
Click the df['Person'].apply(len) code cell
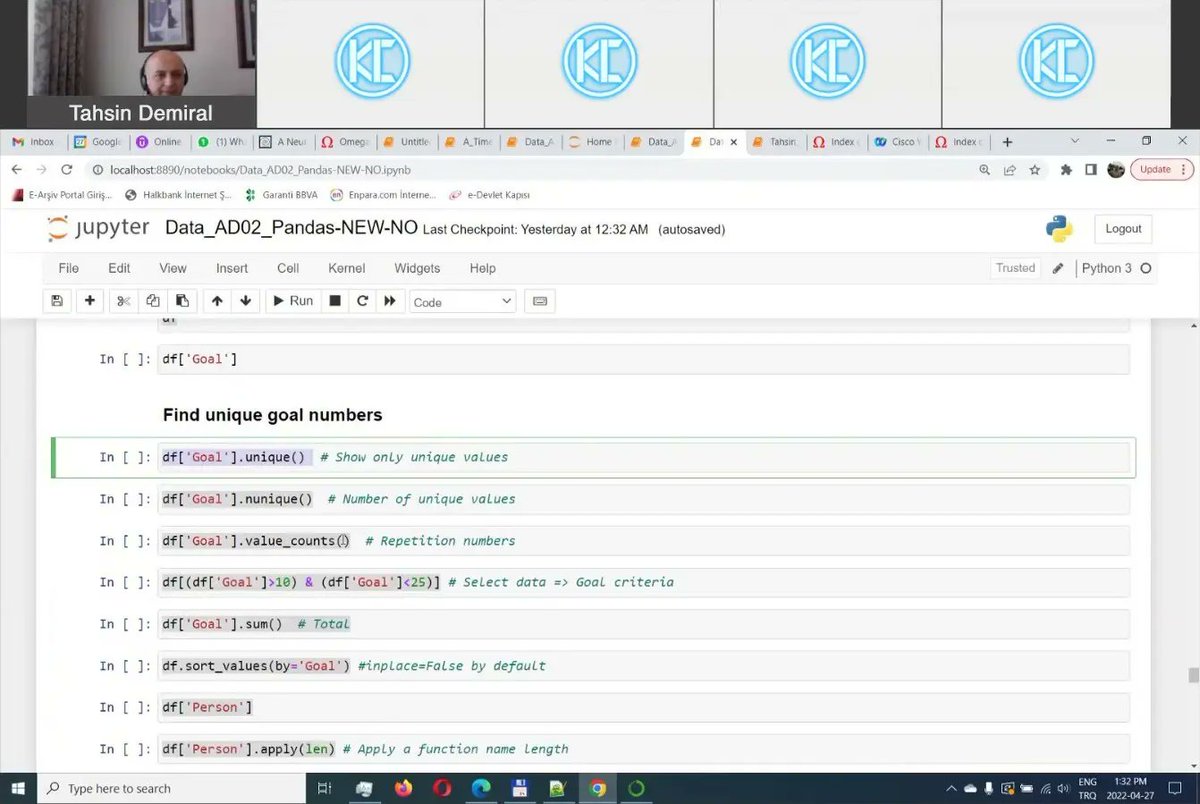pos(643,749)
